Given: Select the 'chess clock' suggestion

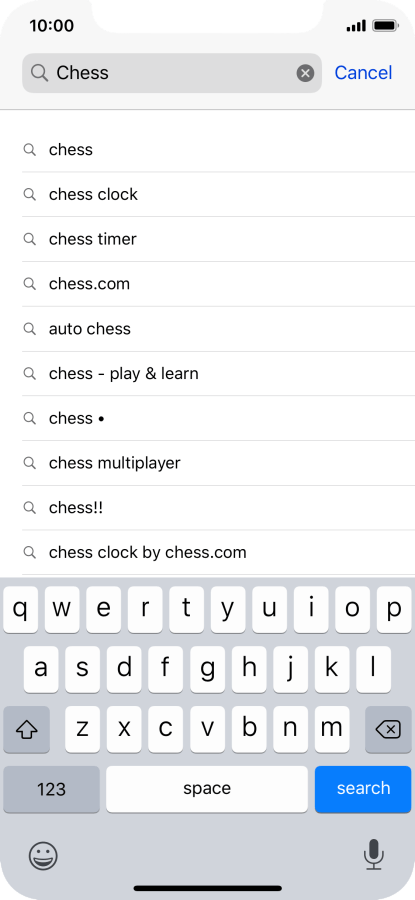Looking at the screenshot, I should point(218,195).
